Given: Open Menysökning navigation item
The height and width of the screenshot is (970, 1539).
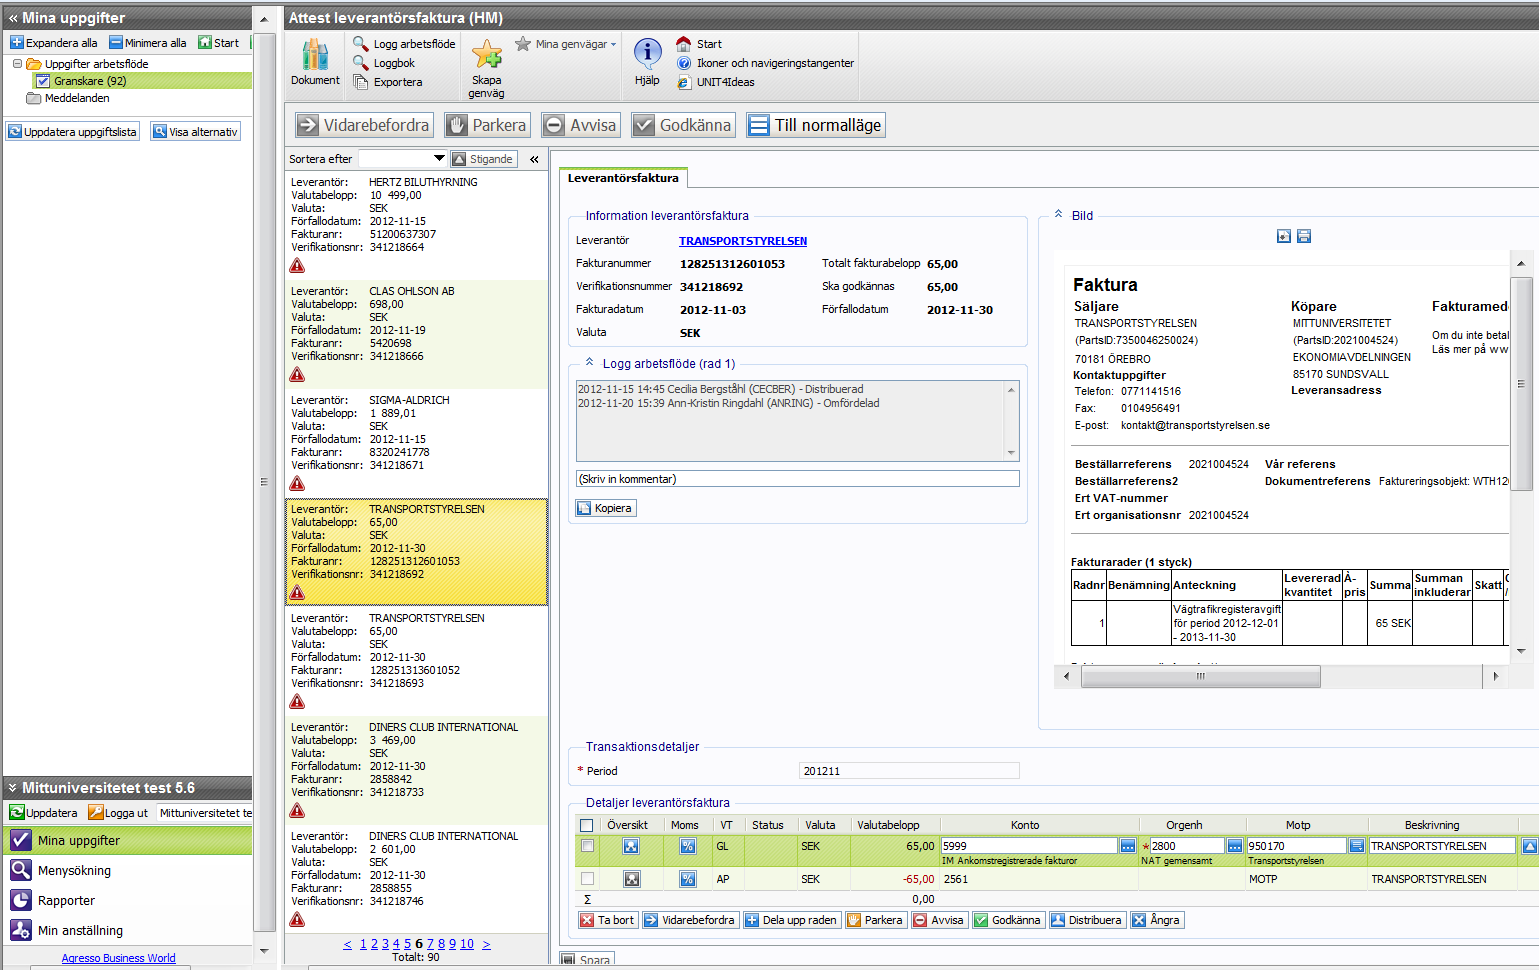Looking at the screenshot, I should pyautogui.click(x=128, y=870).
